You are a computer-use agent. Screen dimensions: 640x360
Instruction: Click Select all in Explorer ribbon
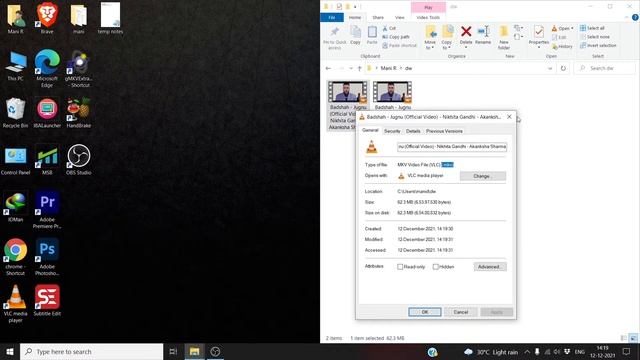(592, 28)
